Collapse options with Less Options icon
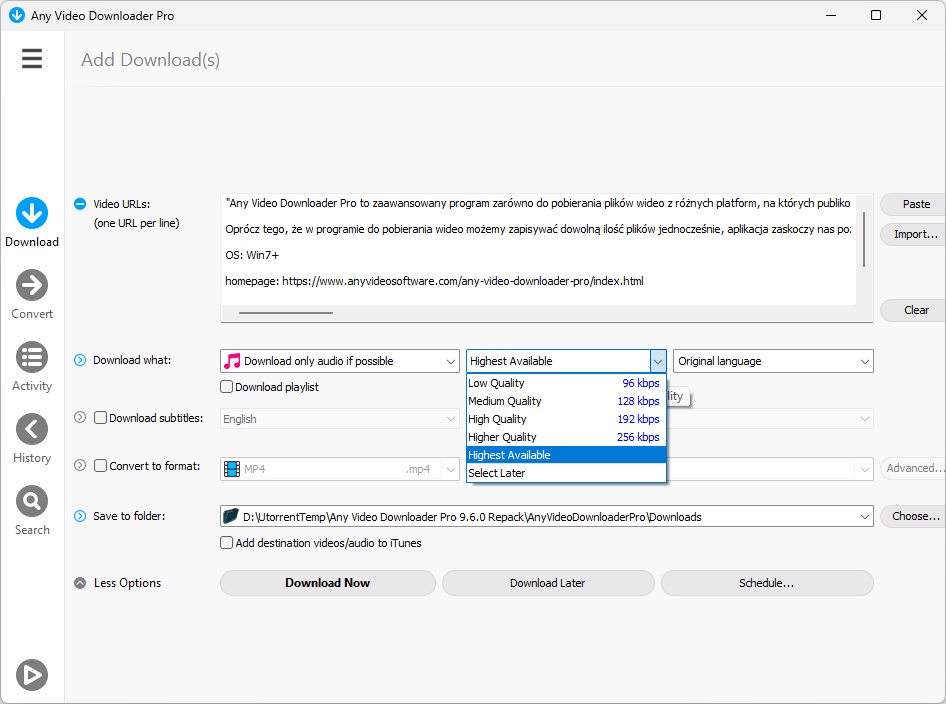 point(80,583)
